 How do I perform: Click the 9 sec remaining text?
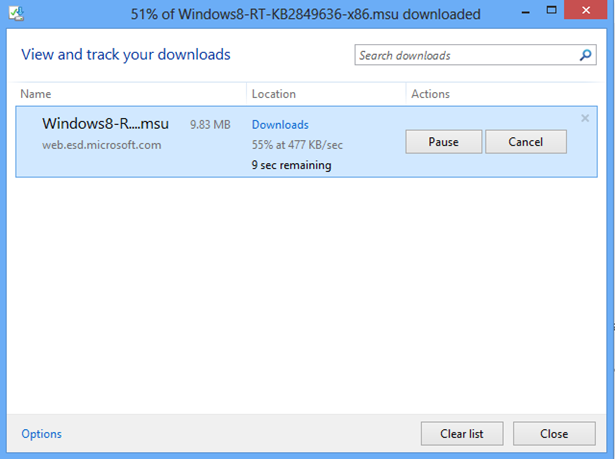291,165
